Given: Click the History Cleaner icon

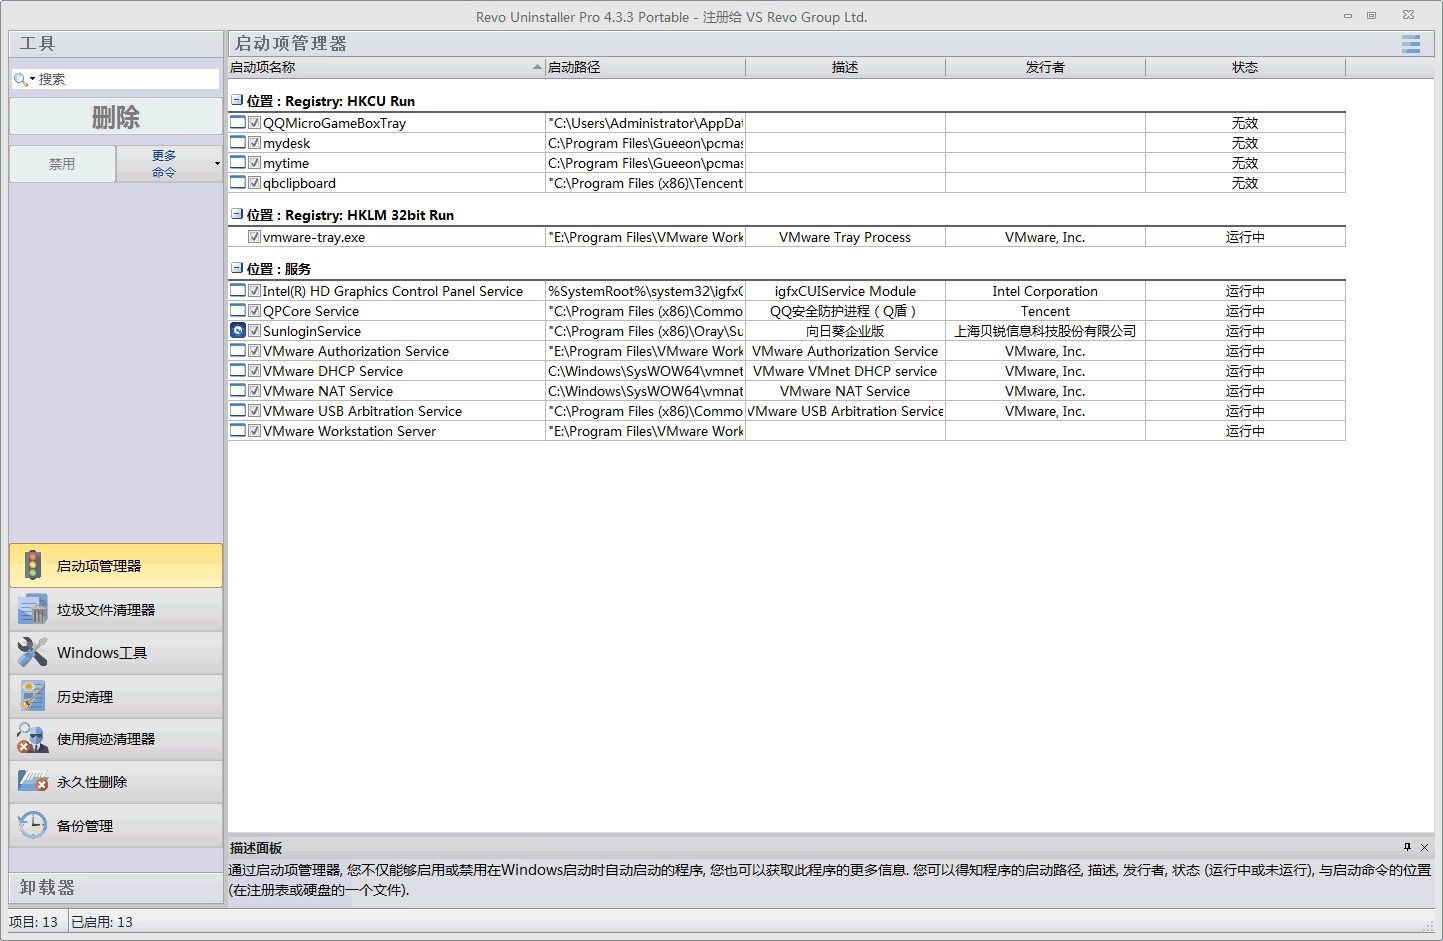Looking at the screenshot, I should pyautogui.click(x=33, y=696).
